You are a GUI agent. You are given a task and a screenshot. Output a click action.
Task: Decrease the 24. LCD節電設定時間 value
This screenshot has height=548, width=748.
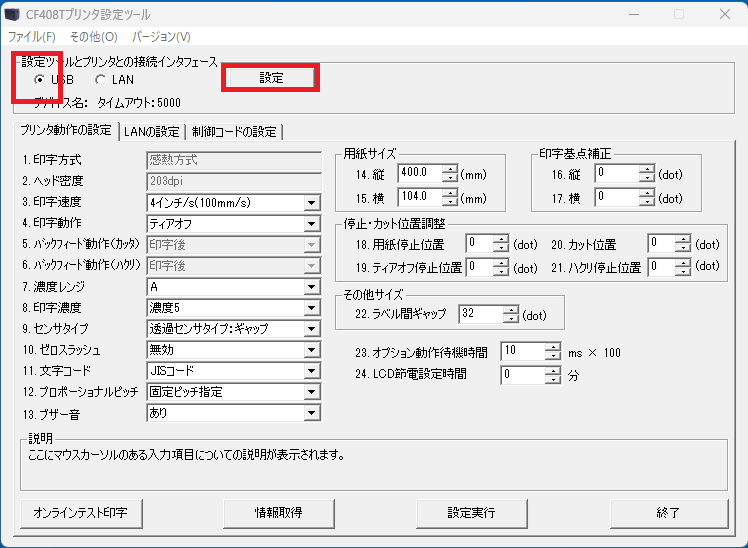[x=553, y=380]
